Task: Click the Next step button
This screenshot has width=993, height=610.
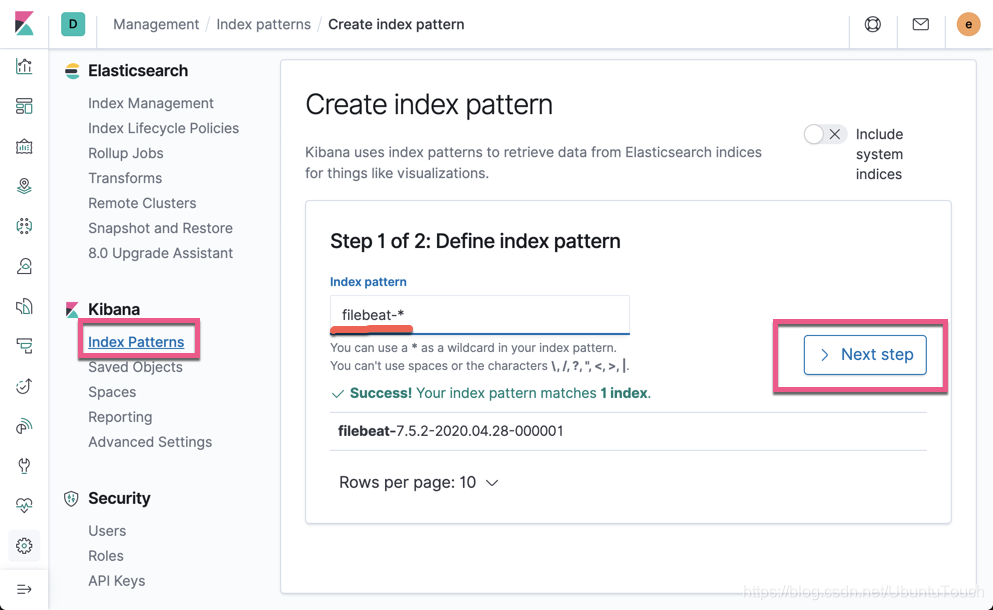Action: click(865, 355)
